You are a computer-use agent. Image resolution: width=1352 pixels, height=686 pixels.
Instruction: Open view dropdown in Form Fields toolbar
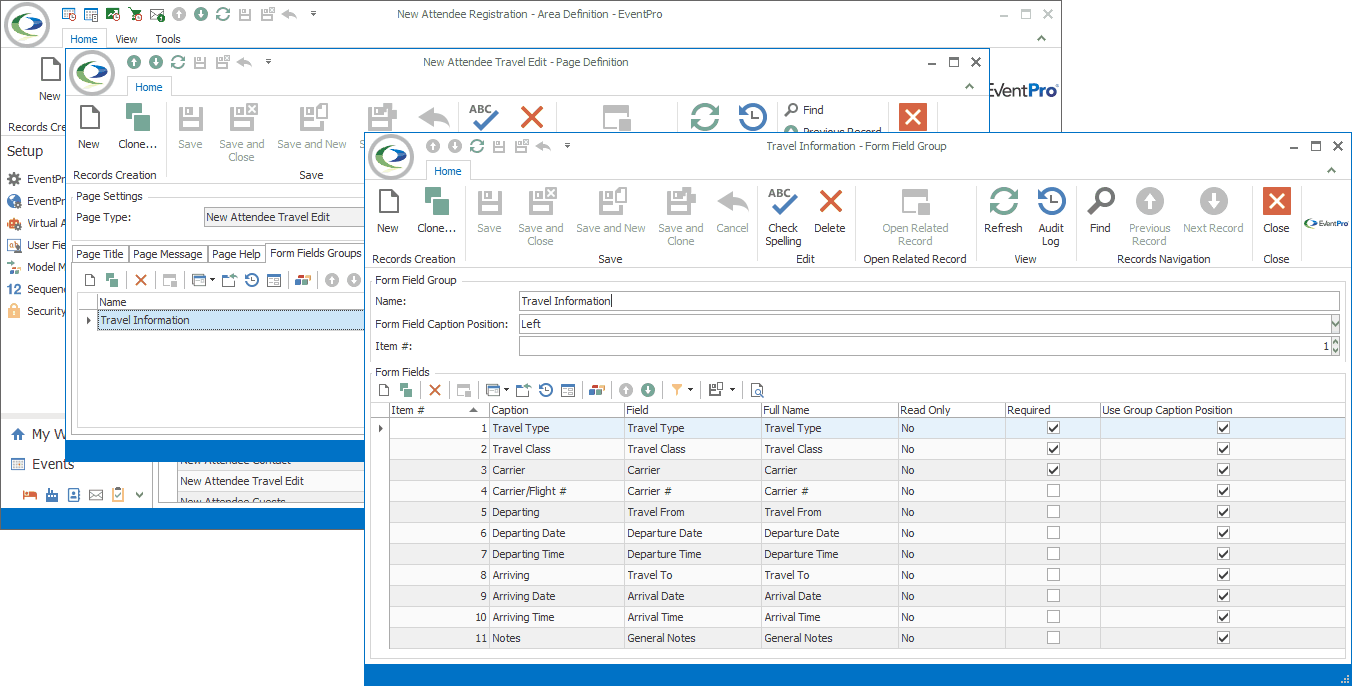(506, 390)
